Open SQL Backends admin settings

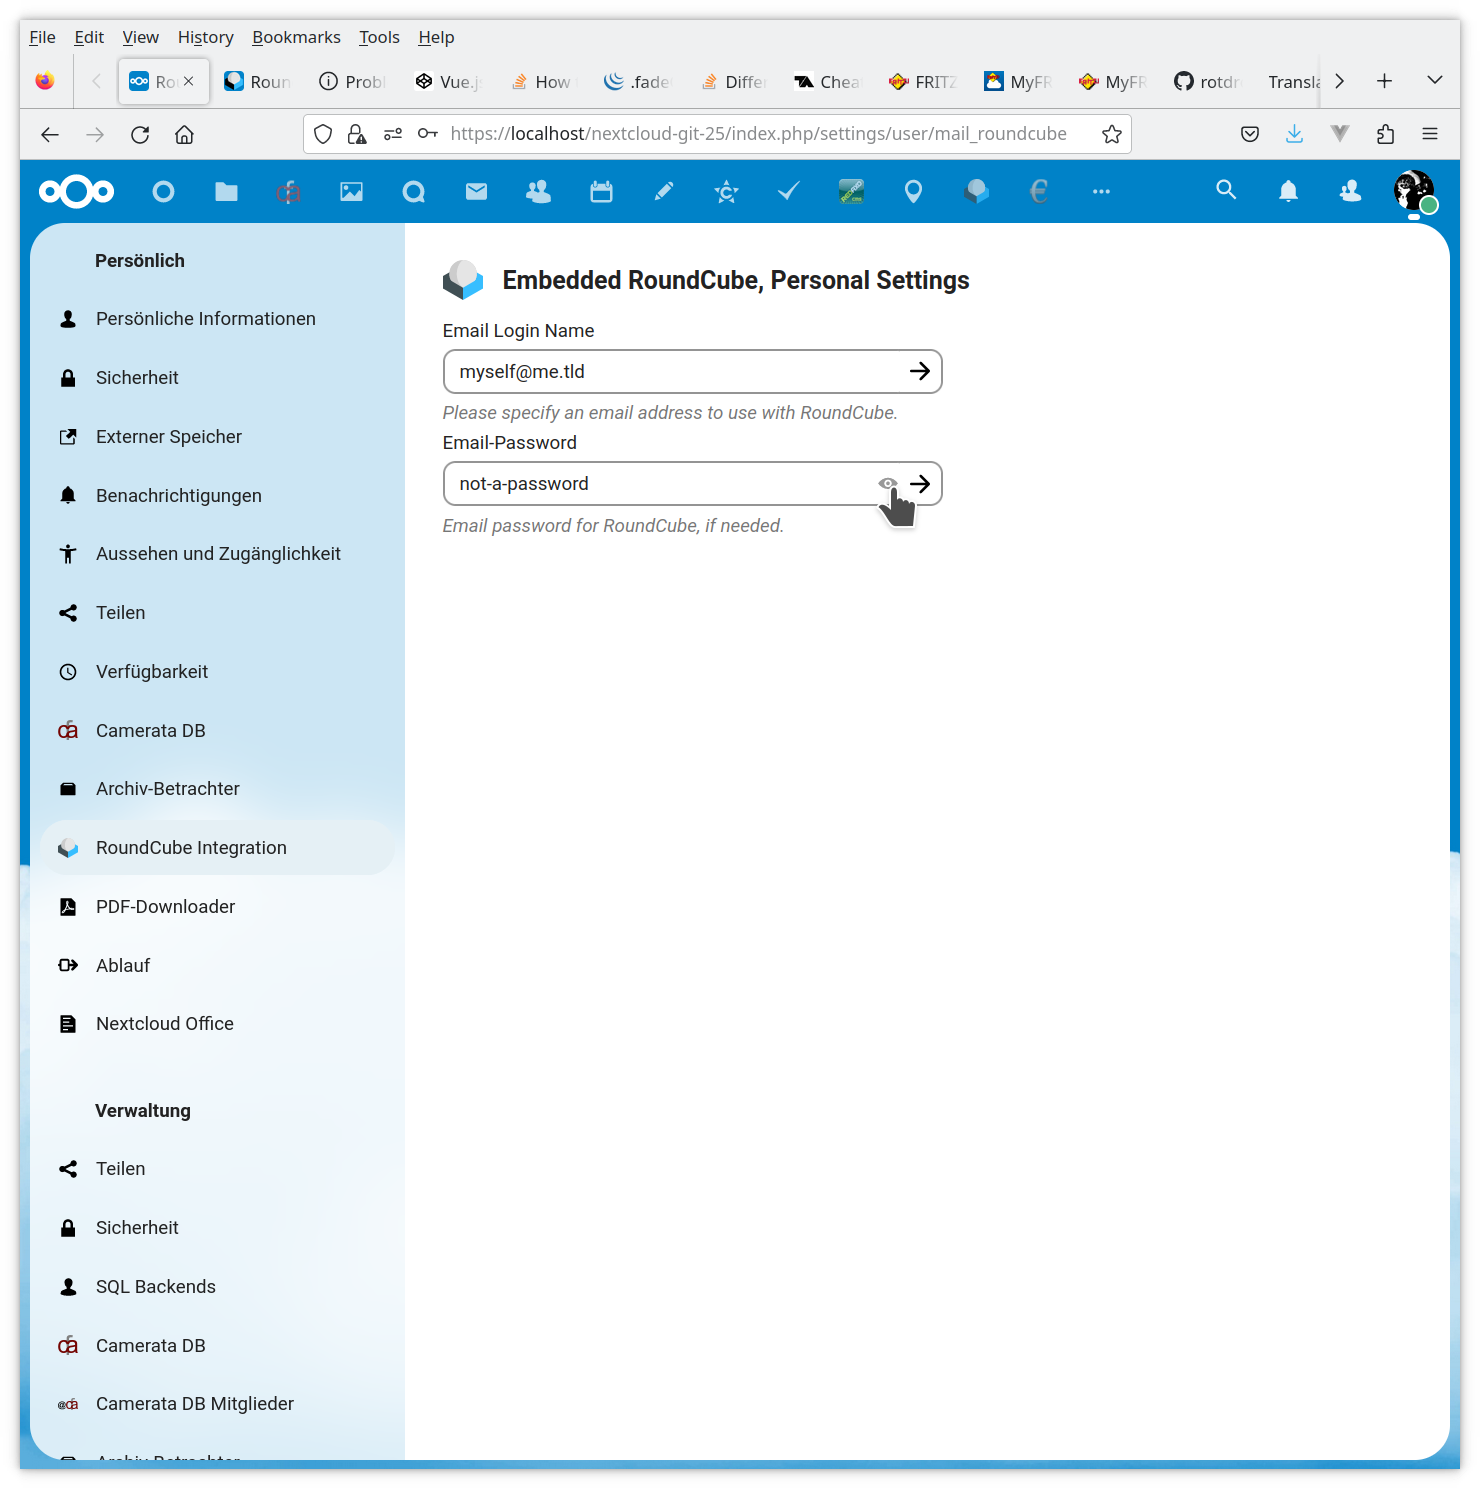[x=217, y=1287]
